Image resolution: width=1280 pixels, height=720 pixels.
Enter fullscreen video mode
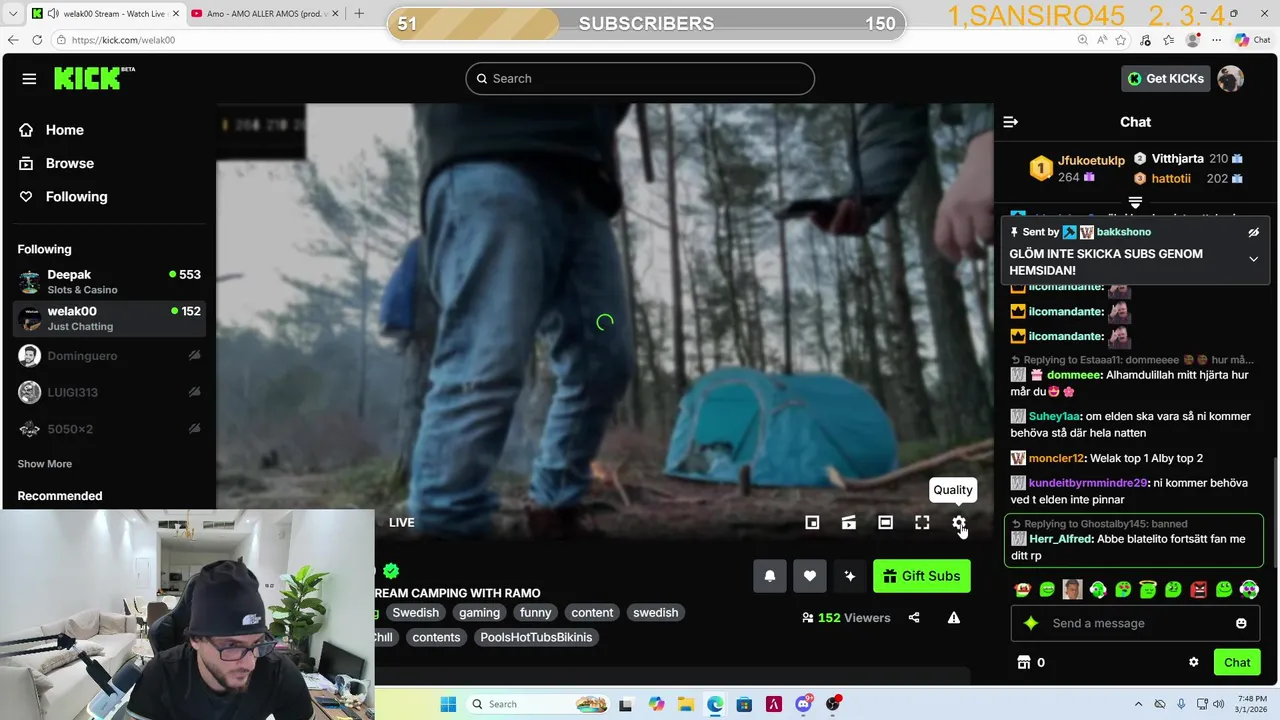(922, 522)
